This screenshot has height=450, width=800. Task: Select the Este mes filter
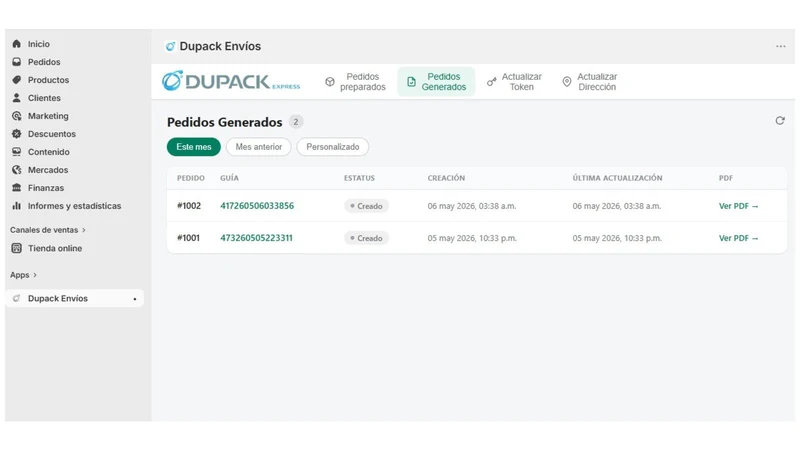pos(194,147)
